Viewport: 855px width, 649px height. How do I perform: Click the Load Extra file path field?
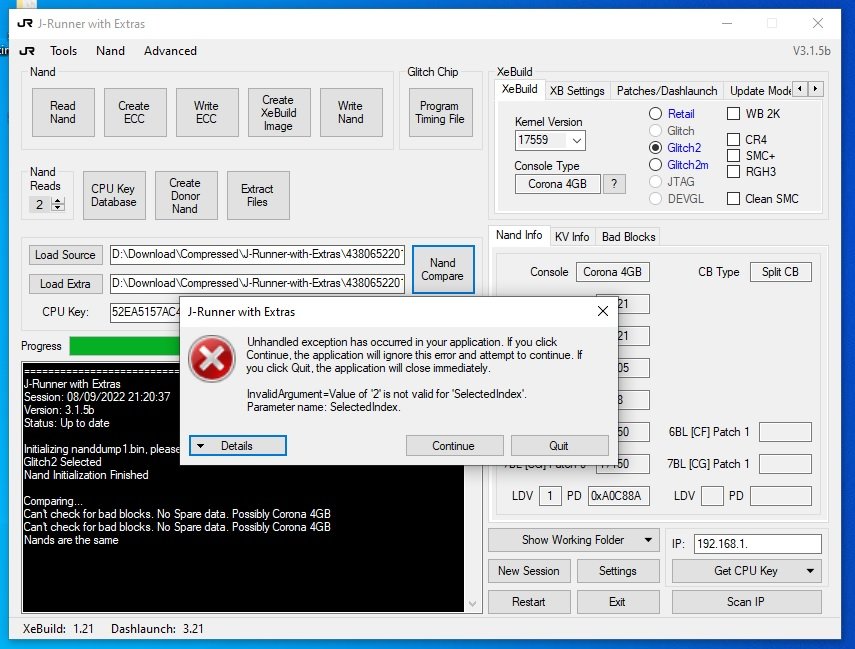(257, 284)
